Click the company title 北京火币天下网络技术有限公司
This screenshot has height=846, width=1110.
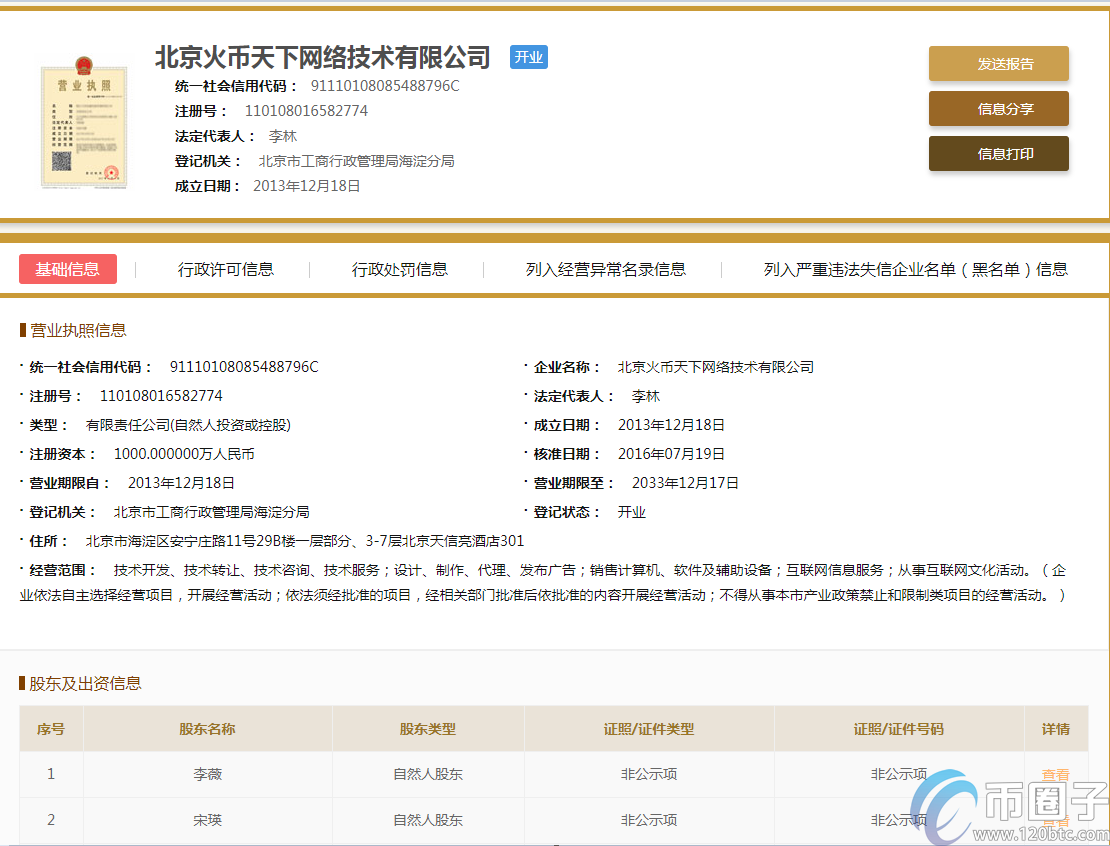[323, 57]
